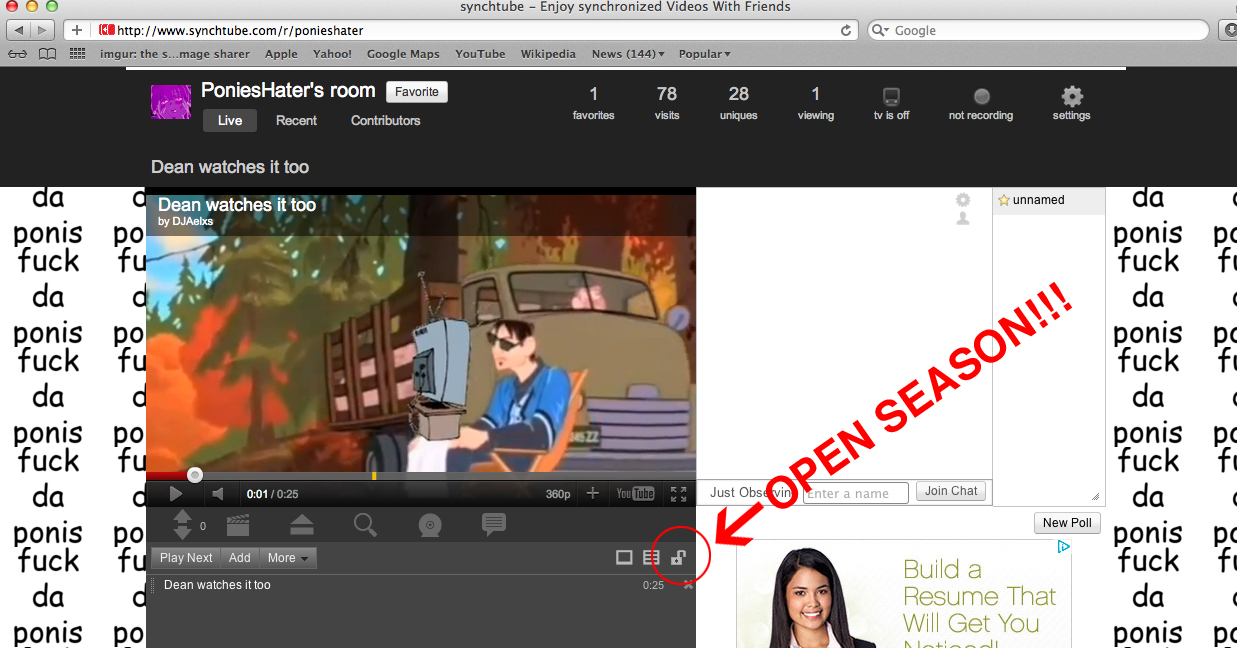This screenshot has width=1237, height=648.
Task: Click Play Next button
Action: click(186, 558)
